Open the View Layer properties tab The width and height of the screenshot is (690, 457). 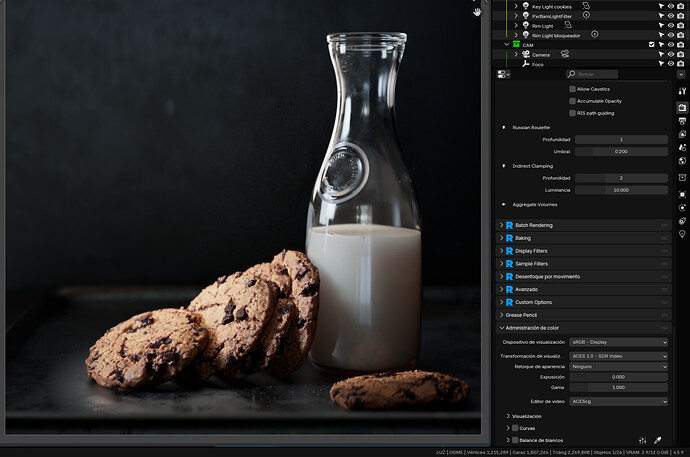click(682, 134)
